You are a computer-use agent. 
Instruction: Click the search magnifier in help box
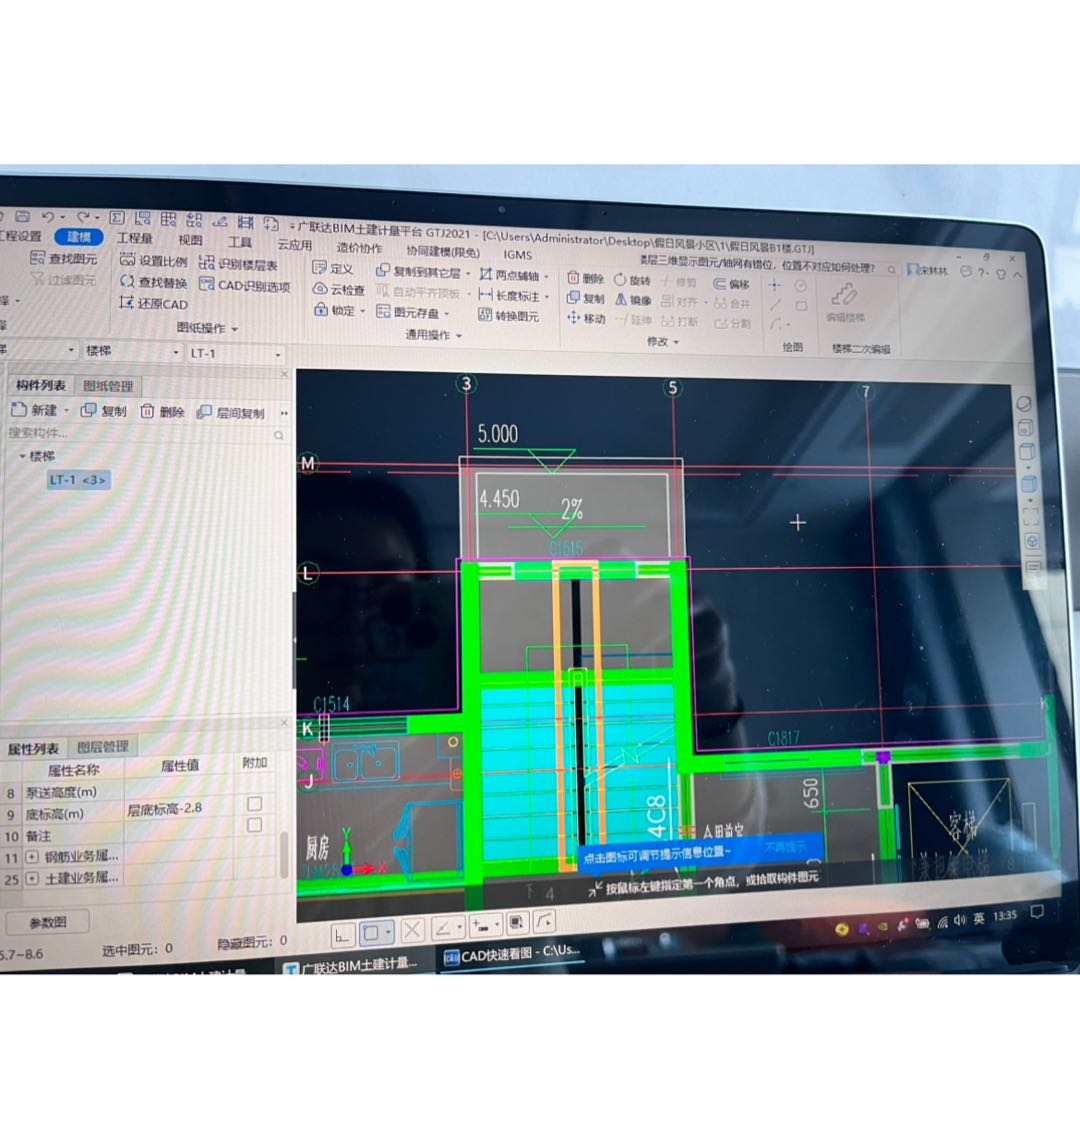(891, 270)
